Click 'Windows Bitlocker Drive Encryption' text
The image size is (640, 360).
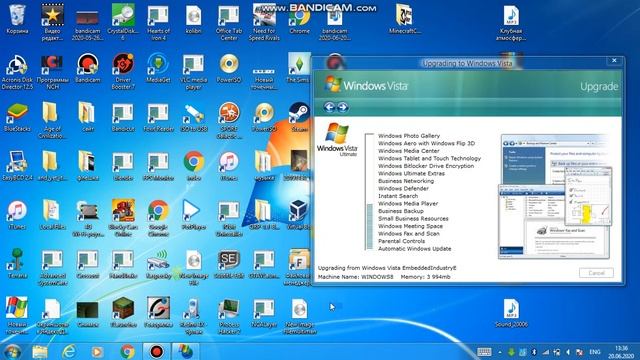click(426, 166)
